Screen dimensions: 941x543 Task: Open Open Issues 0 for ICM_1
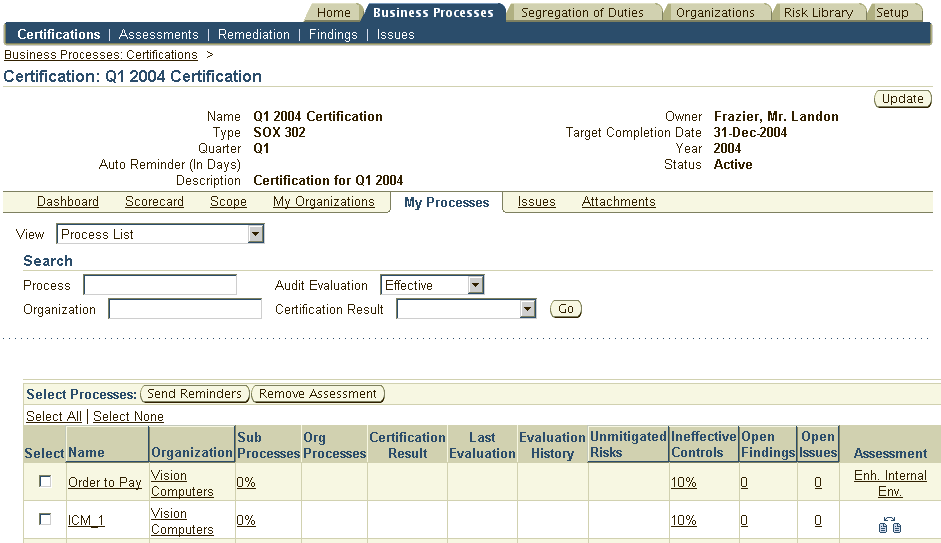pyautogui.click(x=818, y=520)
